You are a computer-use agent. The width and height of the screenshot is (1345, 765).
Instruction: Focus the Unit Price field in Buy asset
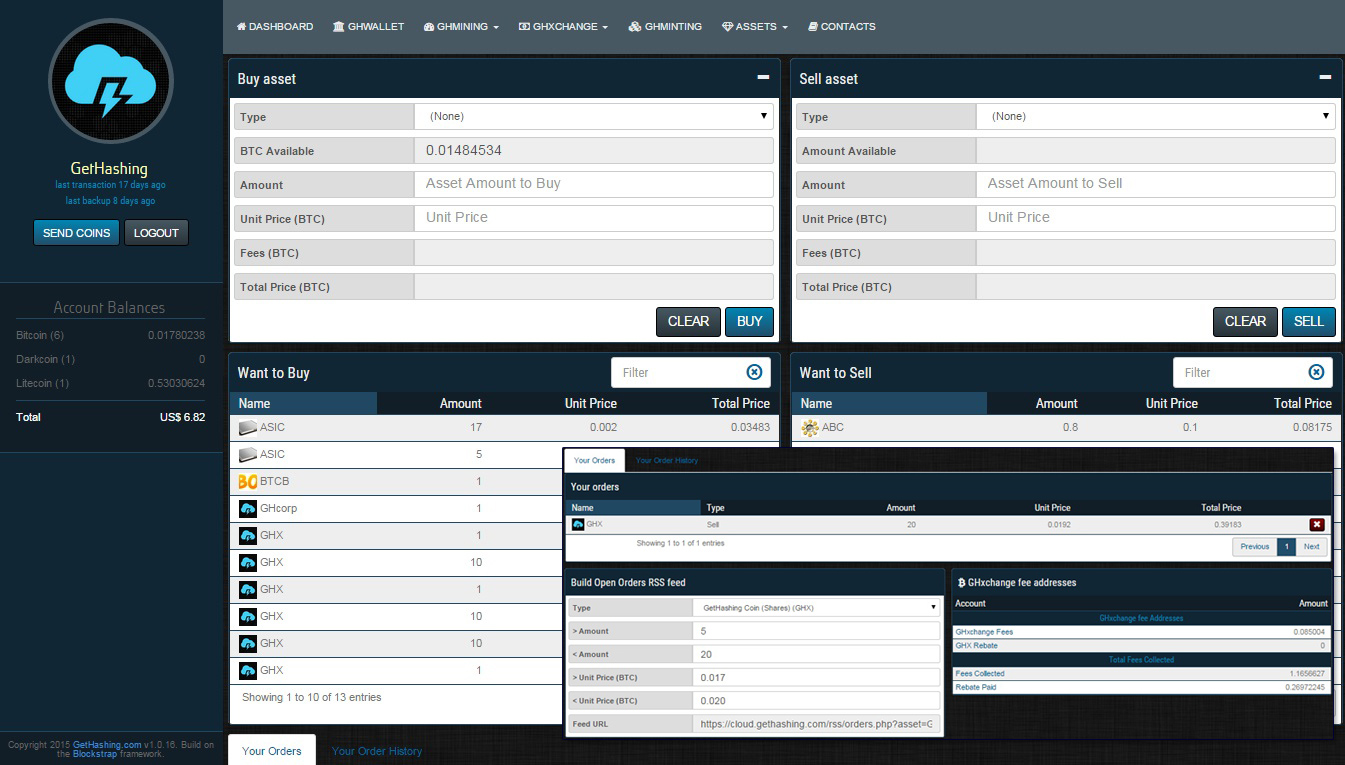tap(594, 218)
